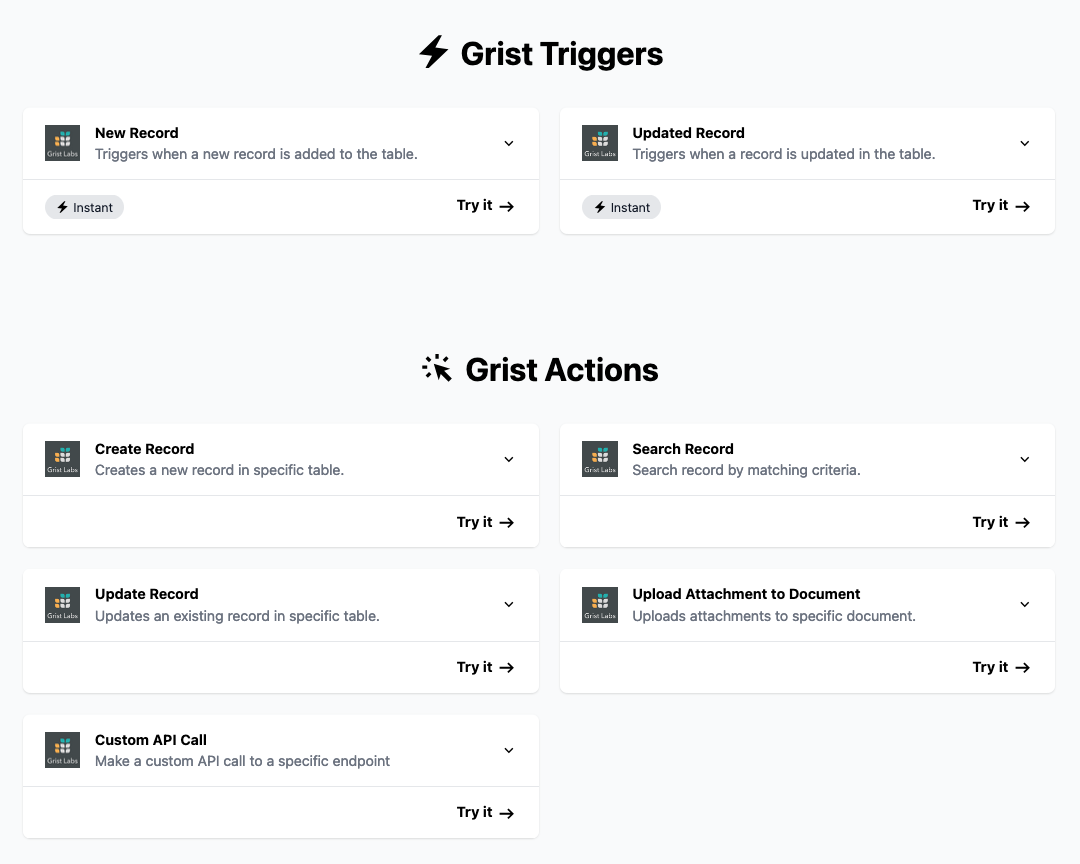Click the Grist Labs icon on New Record trigger

point(61,143)
